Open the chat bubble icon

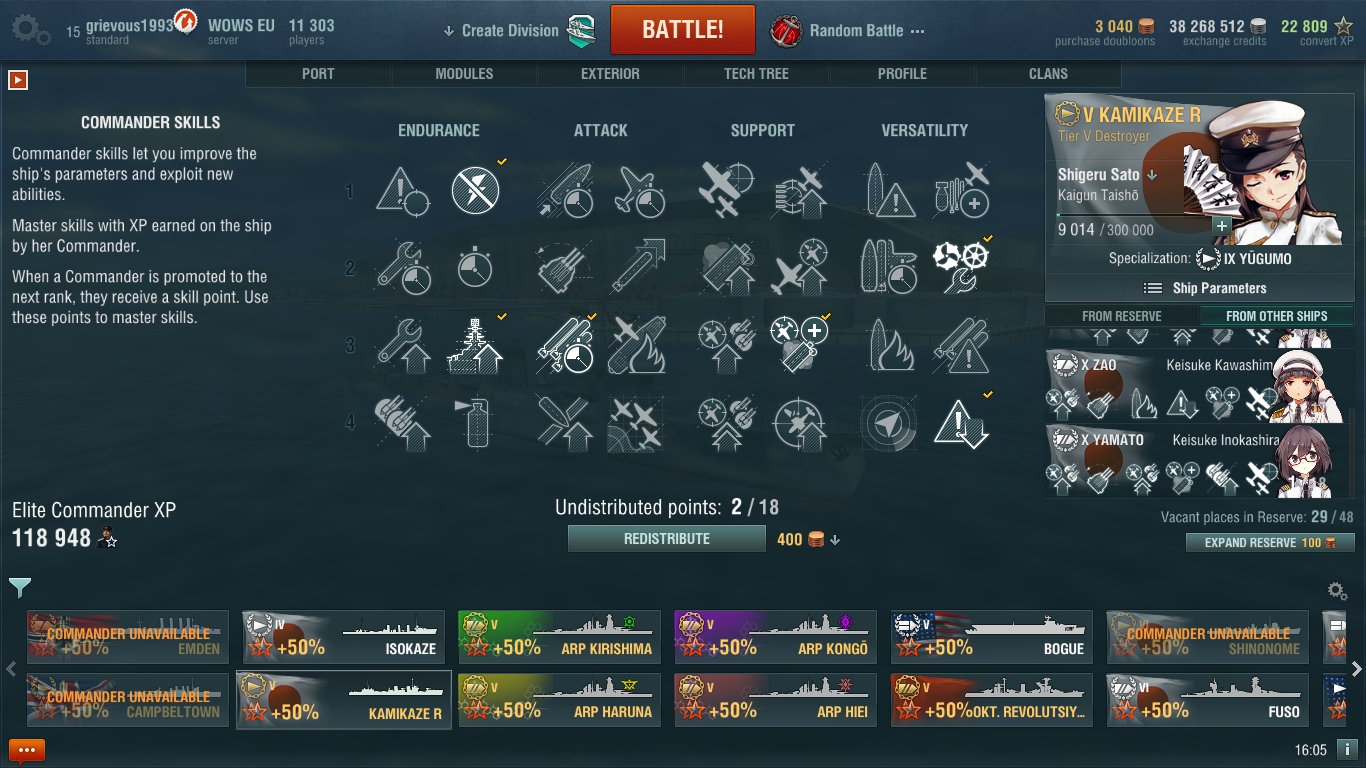(27, 750)
